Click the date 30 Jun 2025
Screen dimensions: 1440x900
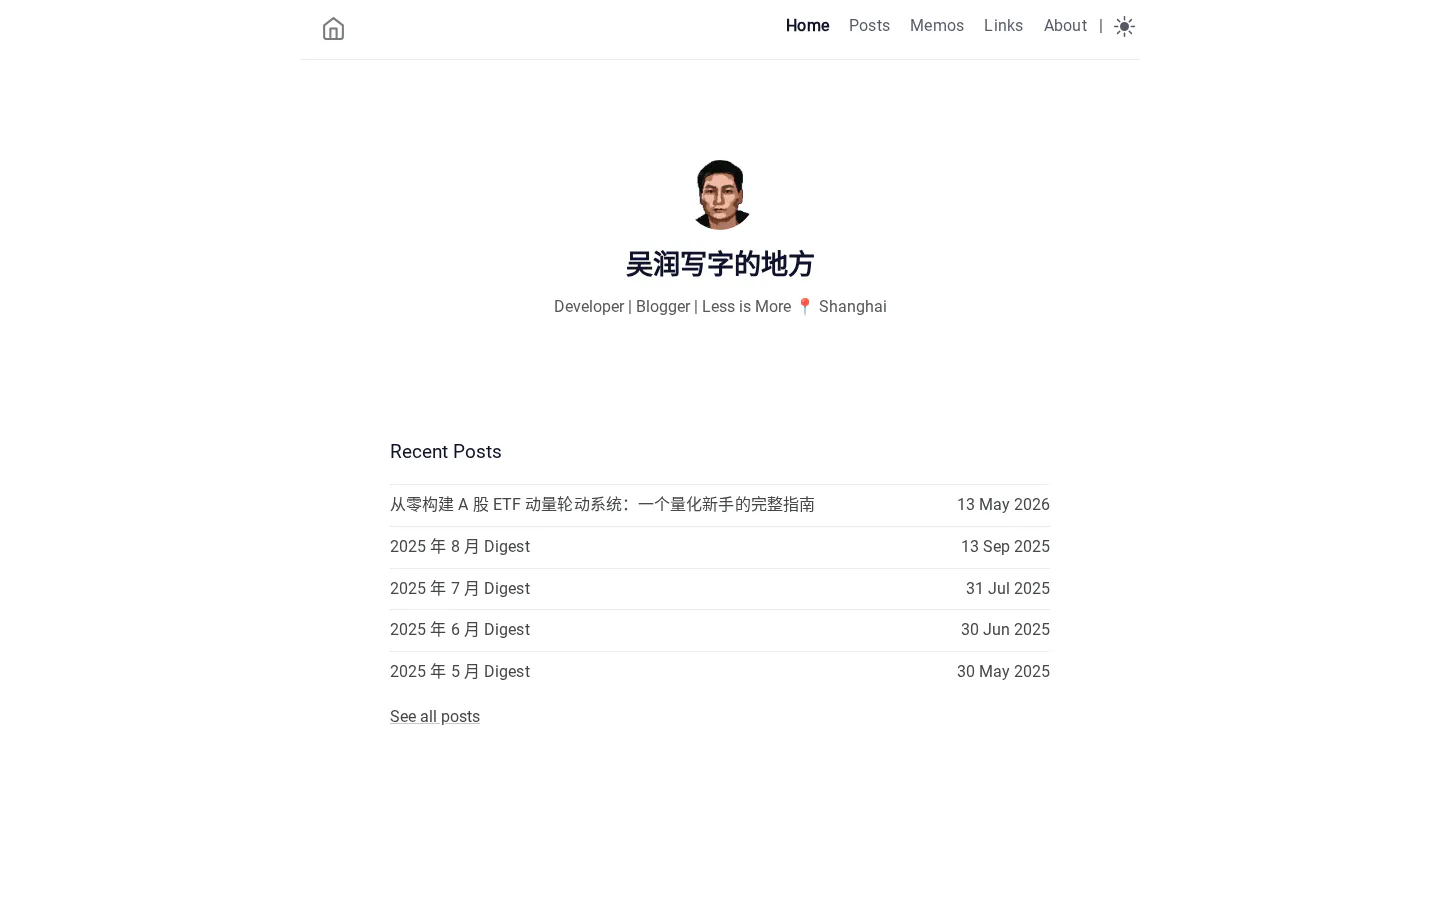click(x=1005, y=630)
